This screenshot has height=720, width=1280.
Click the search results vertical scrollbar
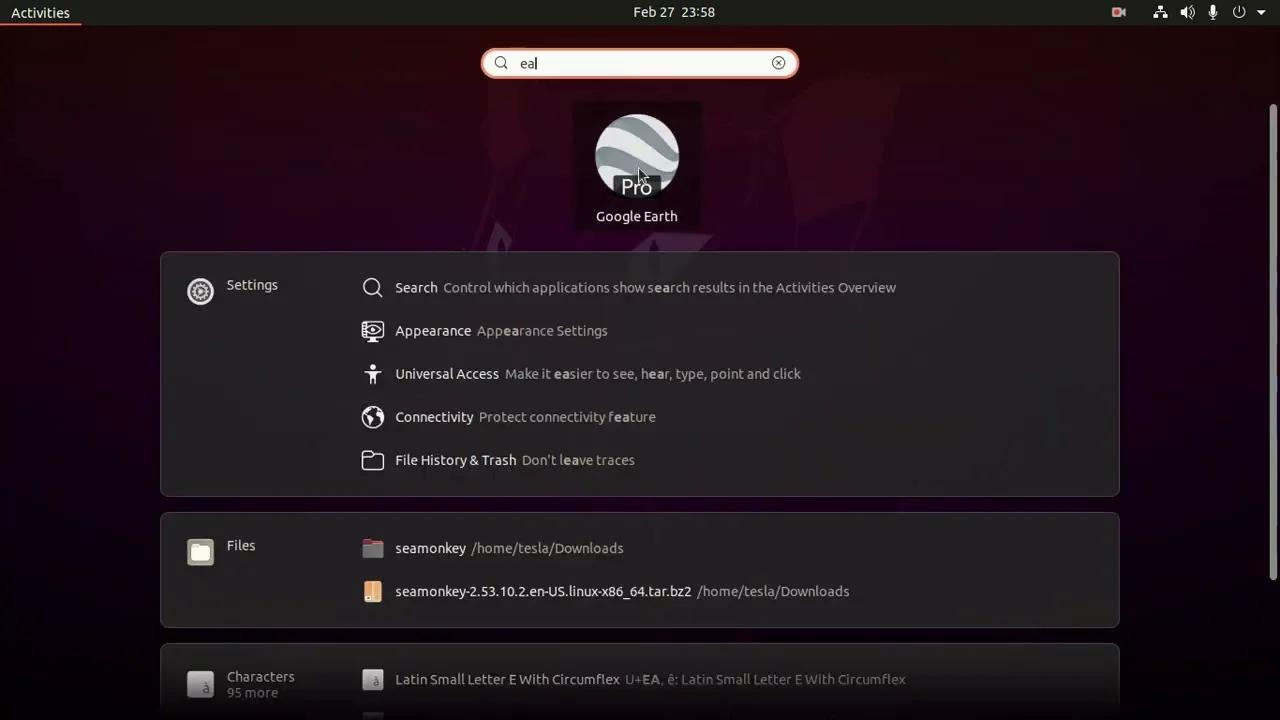tap(1273, 342)
